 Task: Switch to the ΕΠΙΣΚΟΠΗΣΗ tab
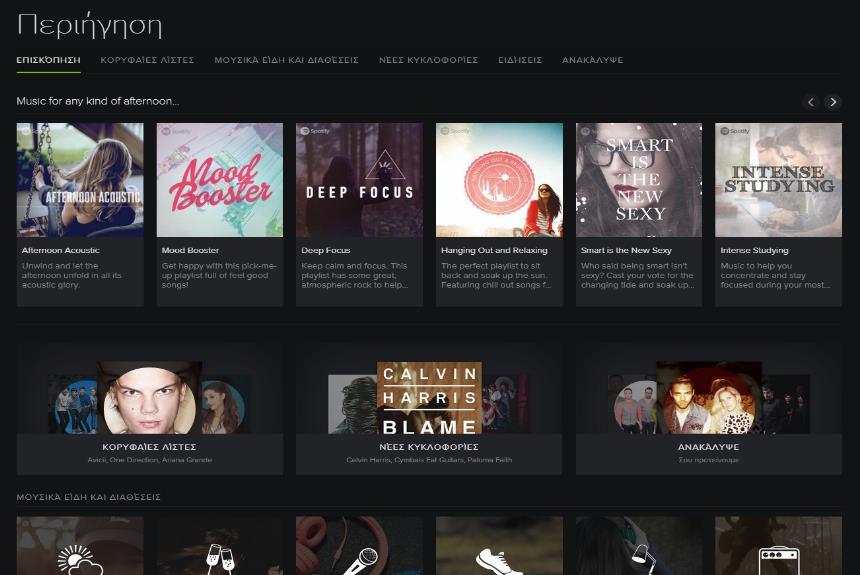(x=48, y=60)
